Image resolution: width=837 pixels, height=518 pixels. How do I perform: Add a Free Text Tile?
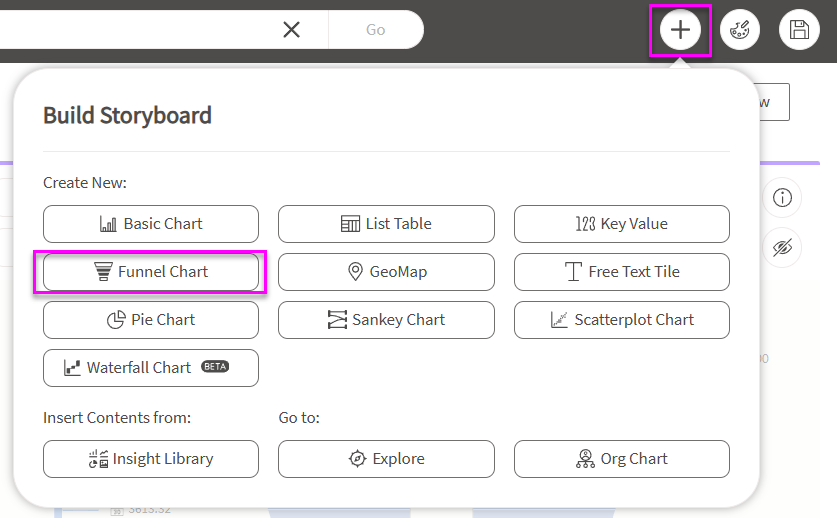pyautogui.click(x=621, y=272)
